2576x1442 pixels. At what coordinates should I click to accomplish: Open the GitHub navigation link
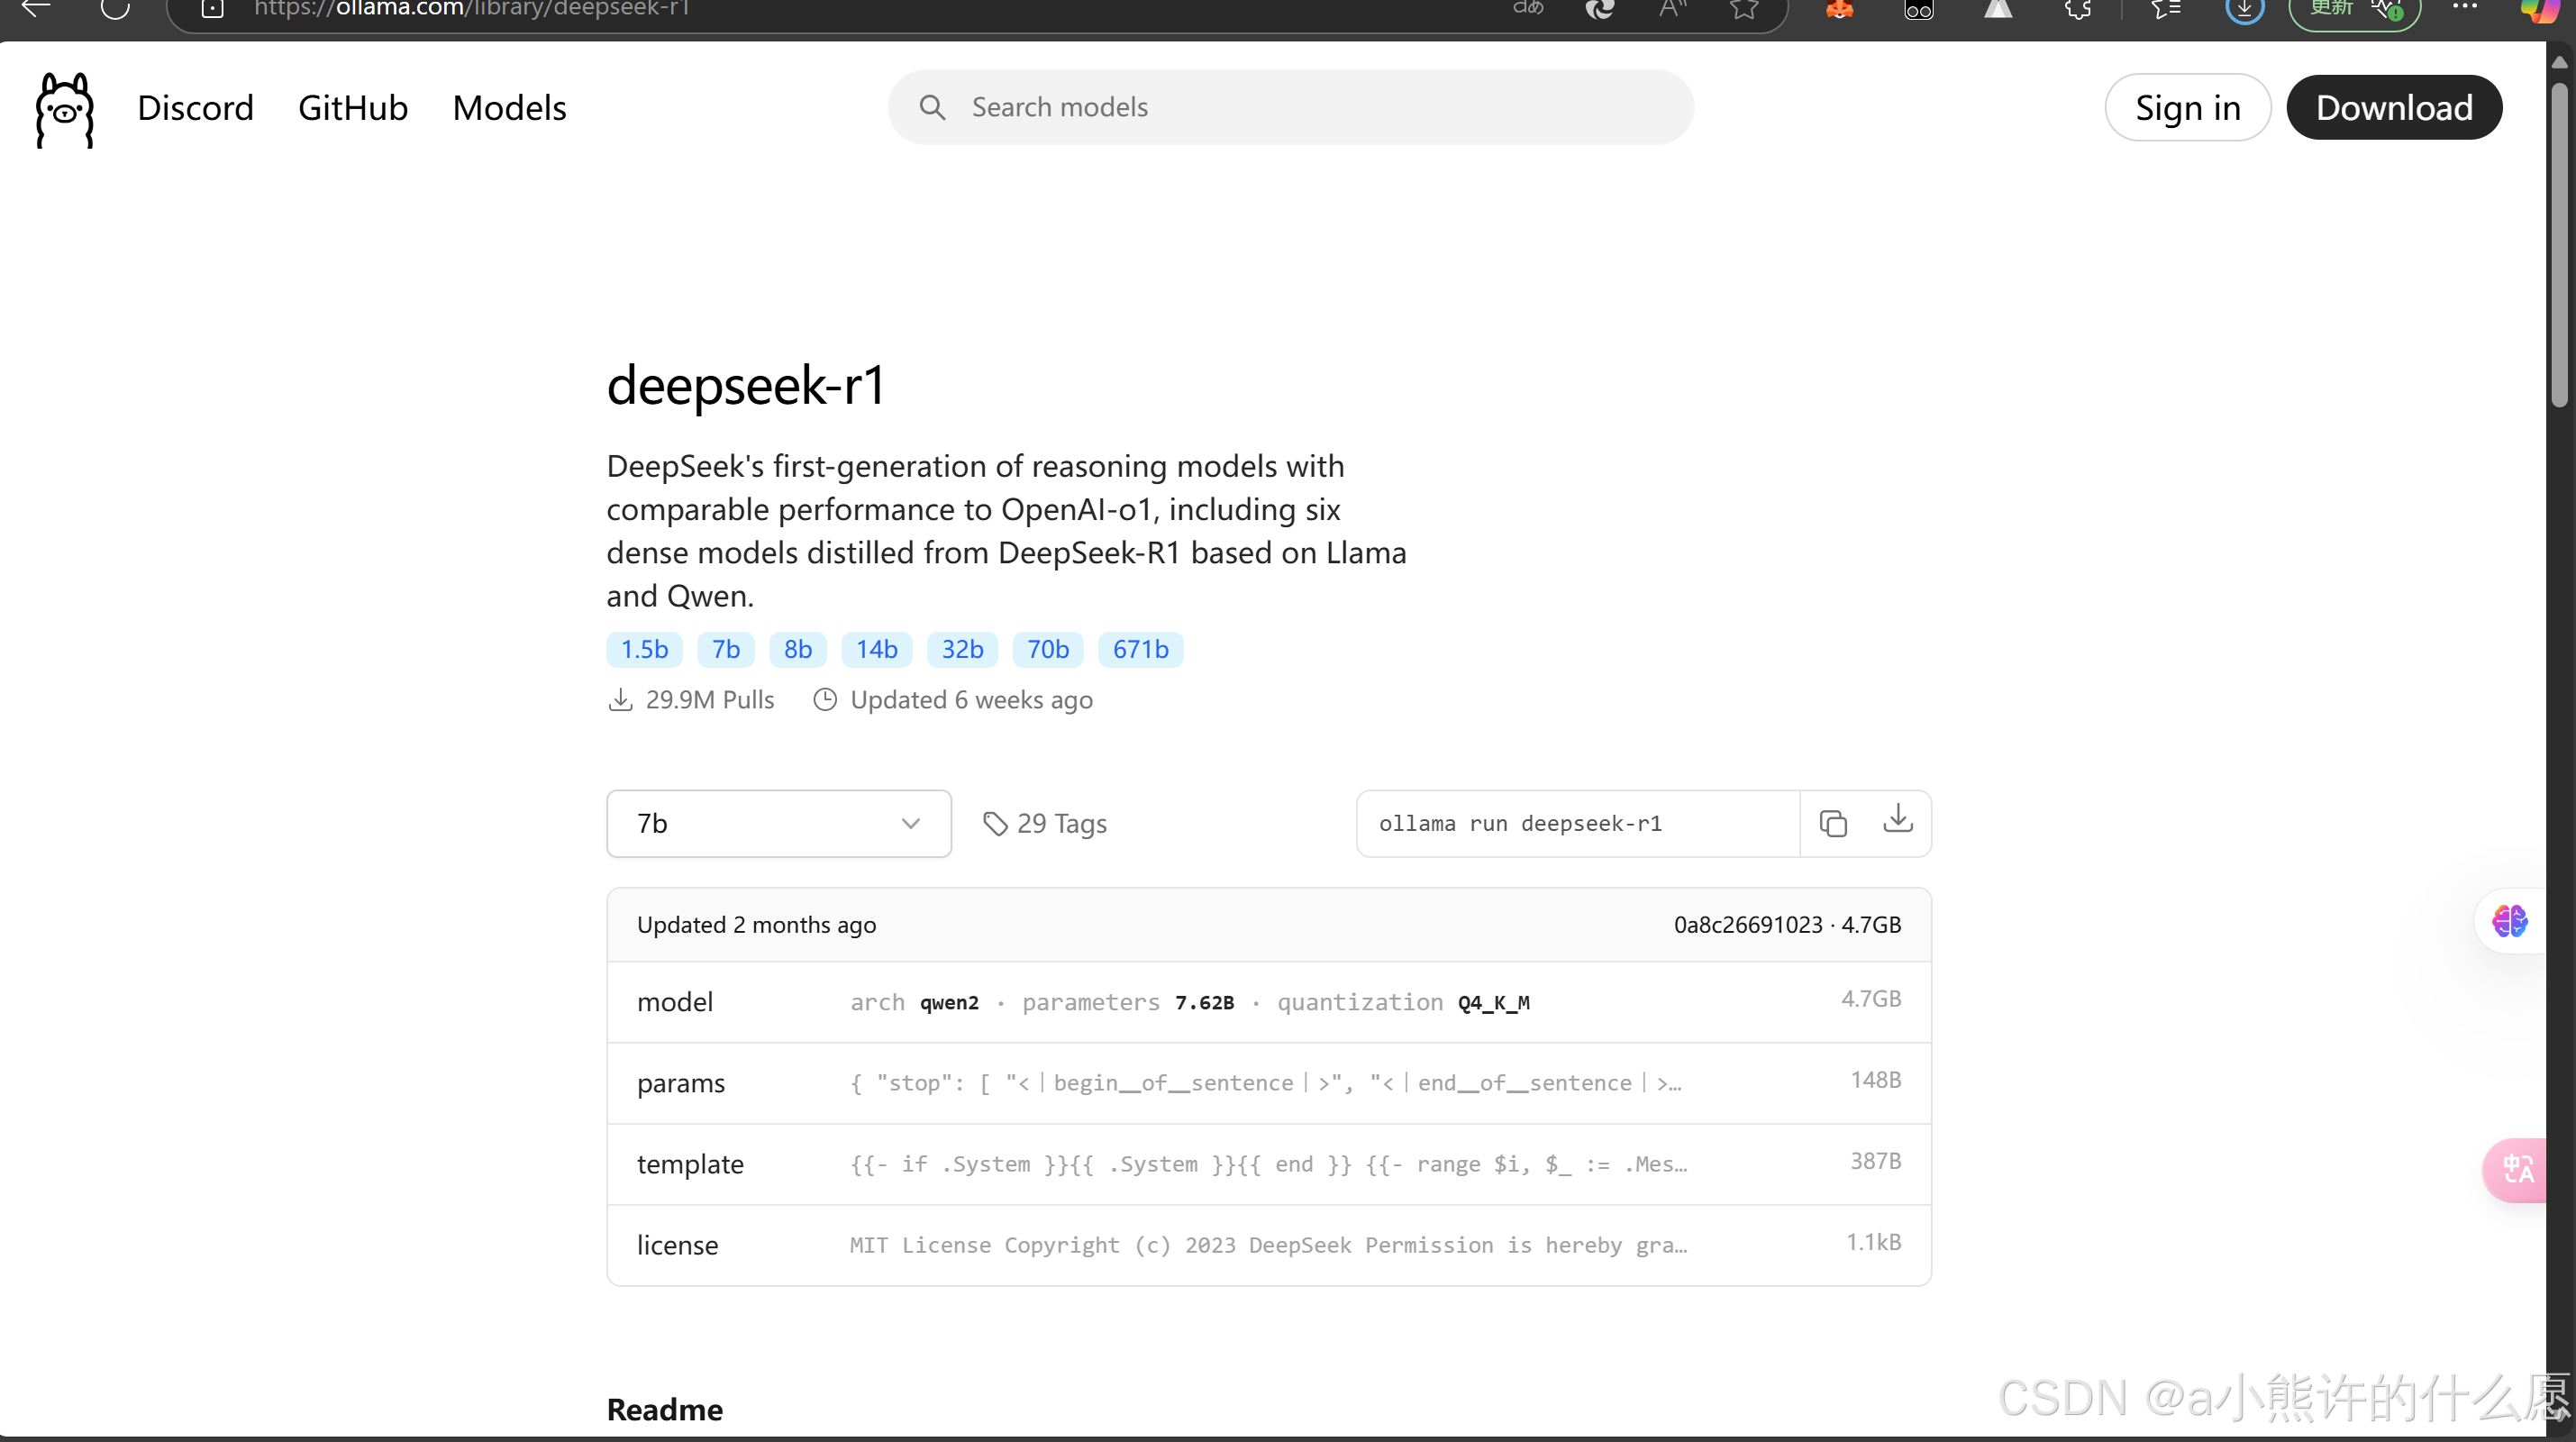[x=352, y=108]
